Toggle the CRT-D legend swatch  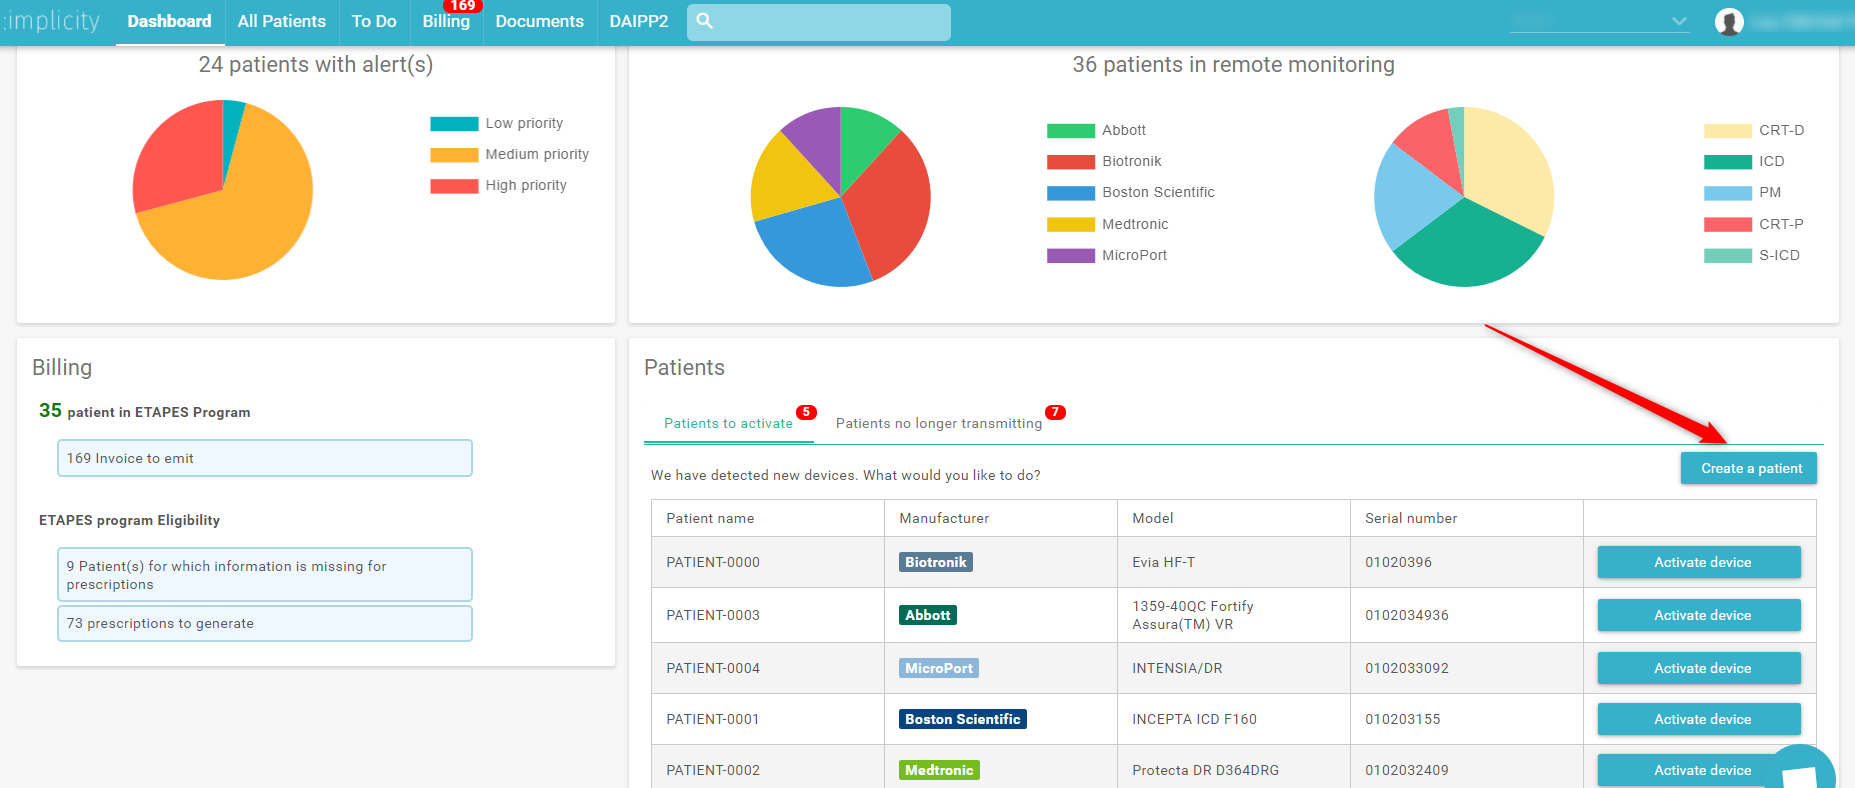coord(1728,131)
